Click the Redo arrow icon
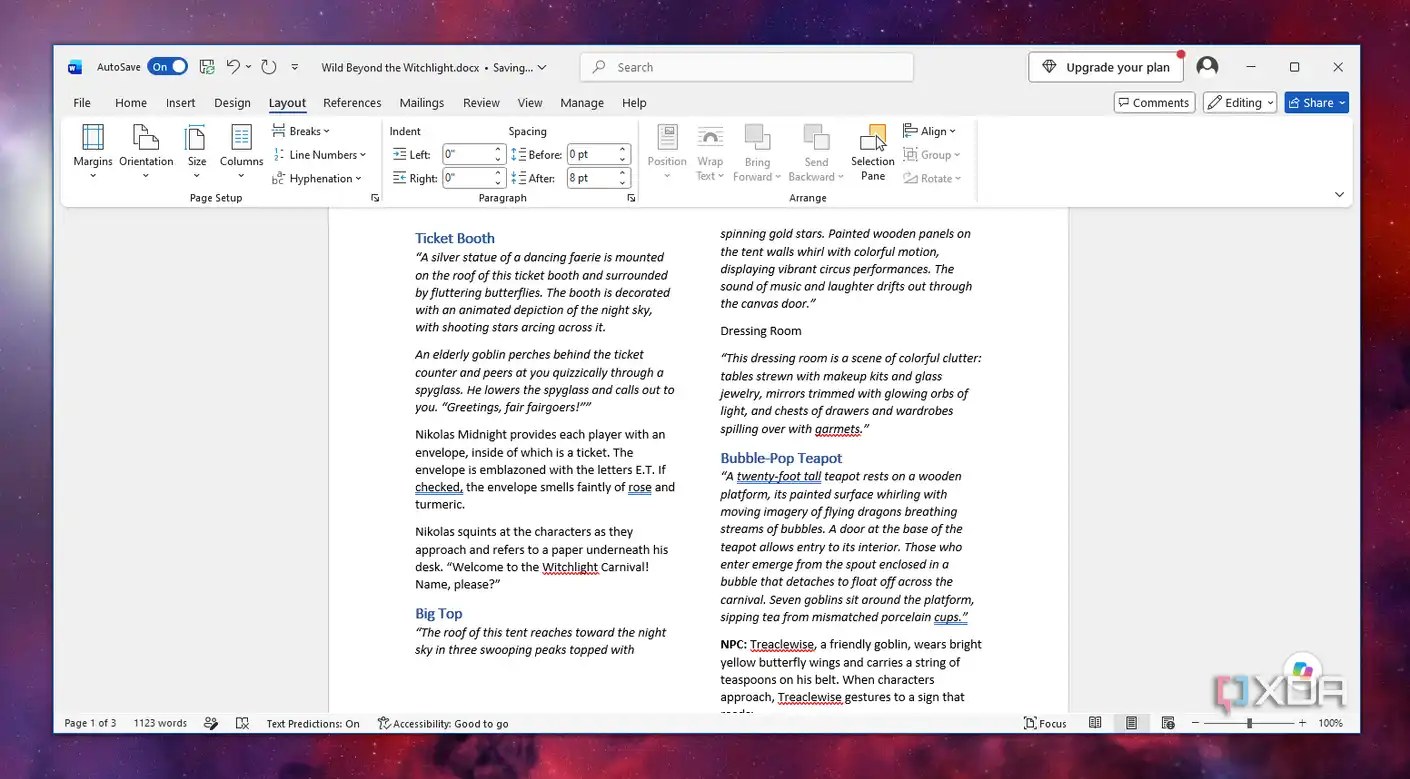The width and height of the screenshot is (1410, 779). coord(268,67)
